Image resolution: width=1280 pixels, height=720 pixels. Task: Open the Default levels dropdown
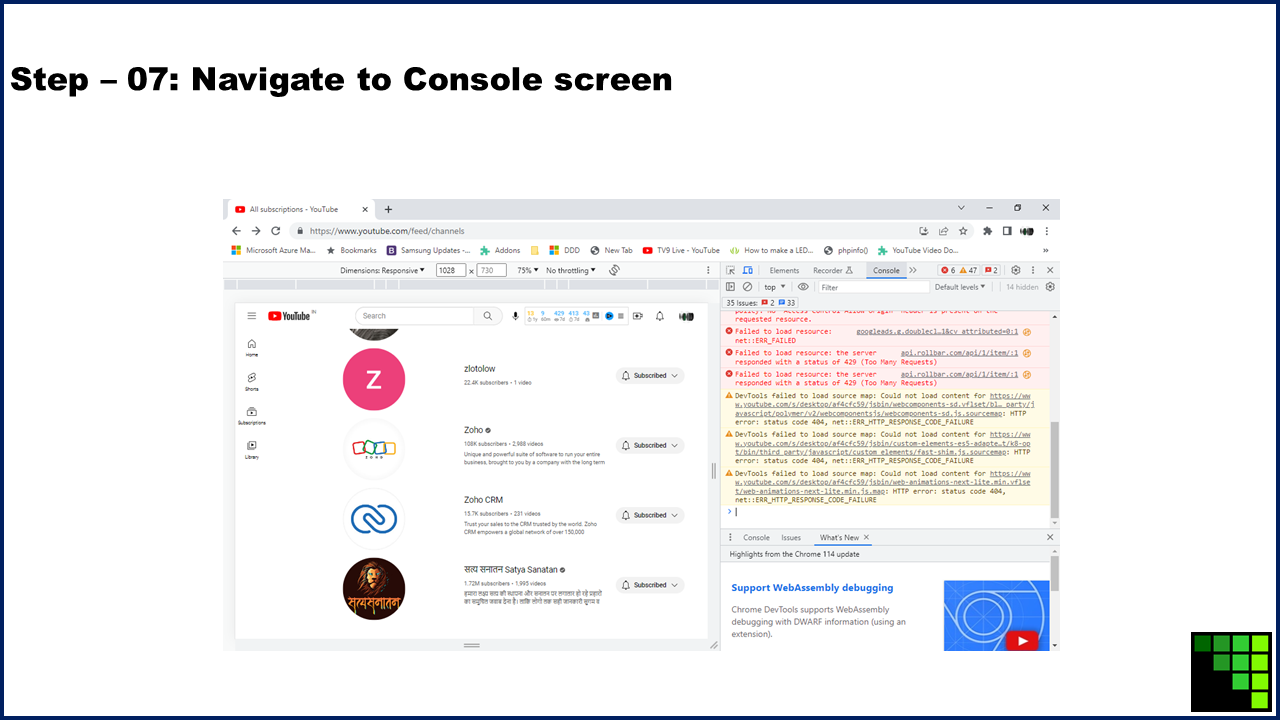click(x=958, y=287)
